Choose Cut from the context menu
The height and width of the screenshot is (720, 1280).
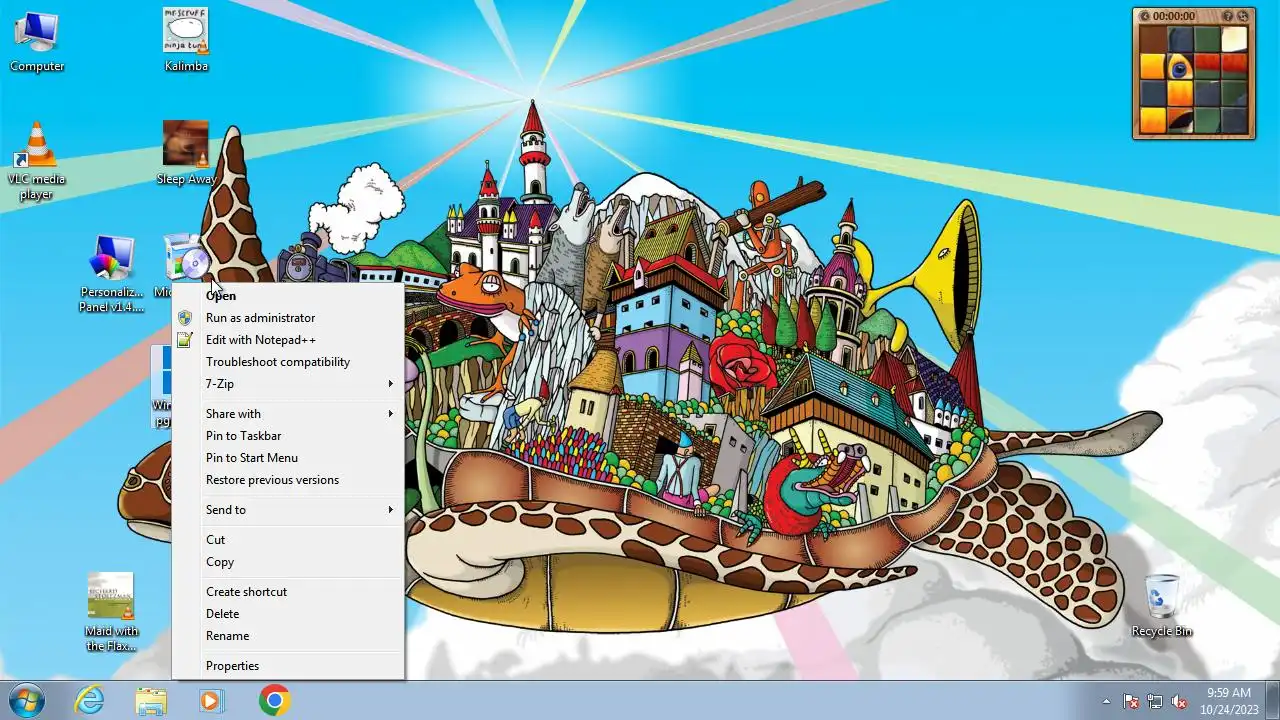coord(288,540)
